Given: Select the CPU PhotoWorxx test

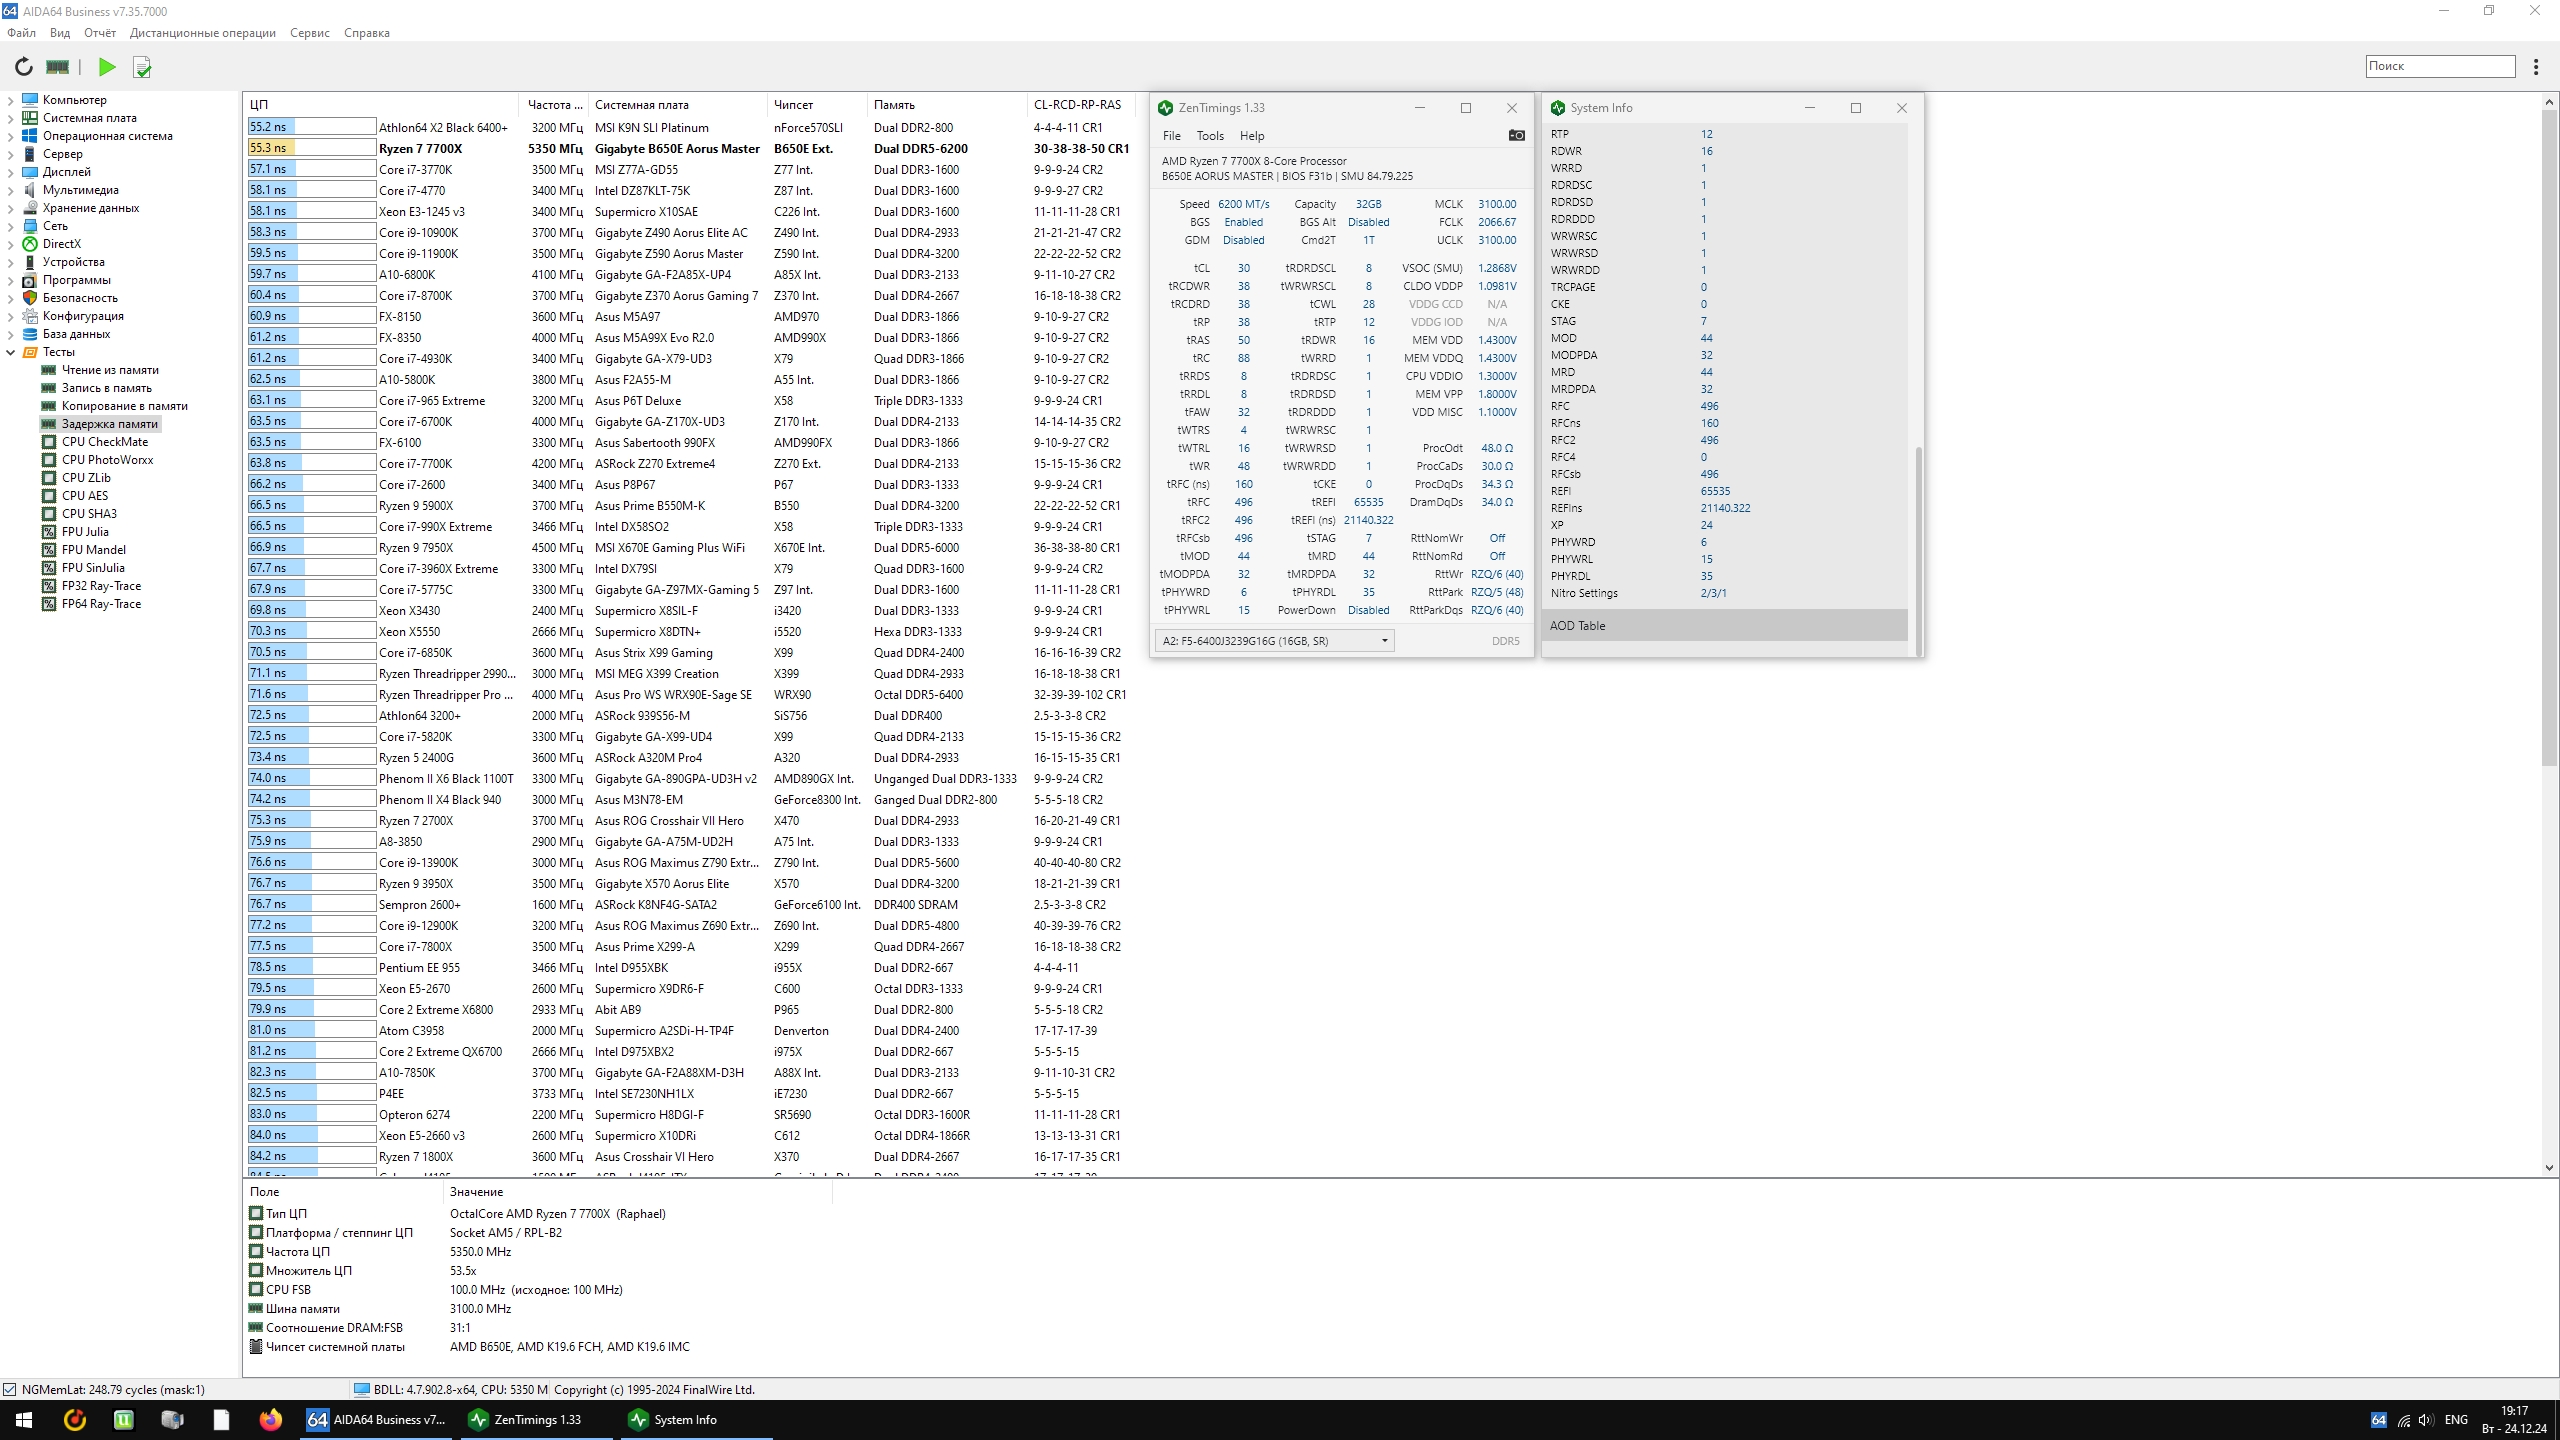Looking at the screenshot, I should click(107, 460).
